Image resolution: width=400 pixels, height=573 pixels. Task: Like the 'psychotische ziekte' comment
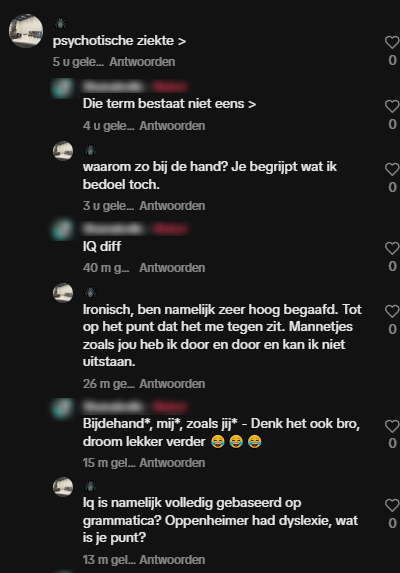tap(392, 42)
